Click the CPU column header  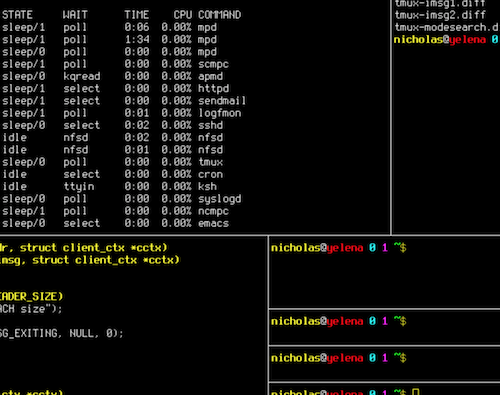pos(183,15)
